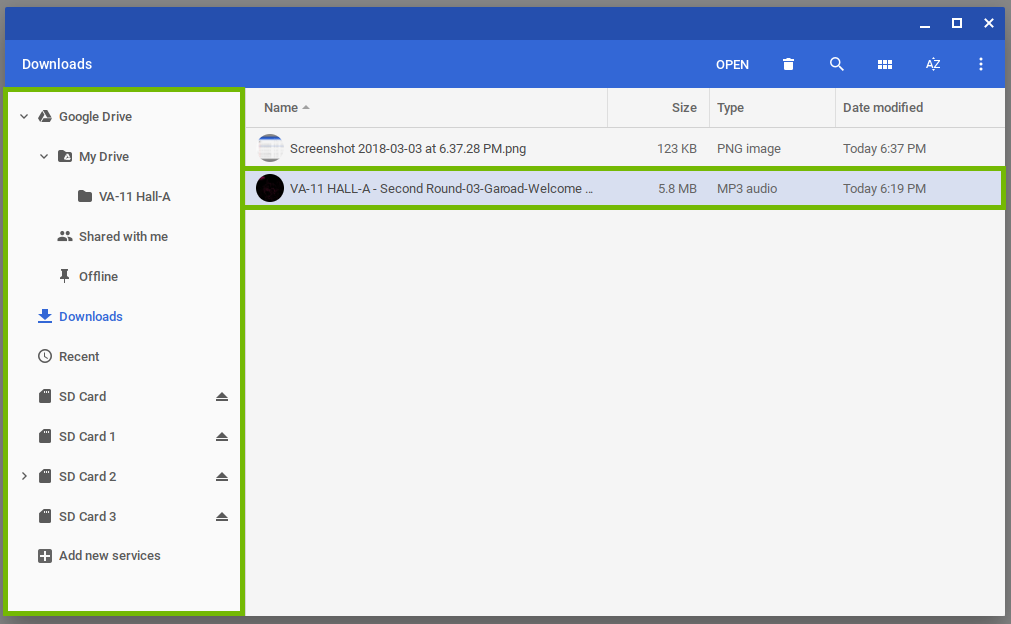Image resolution: width=1011 pixels, height=624 pixels.
Task: Toggle the Name column sort order
Action: coord(280,107)
